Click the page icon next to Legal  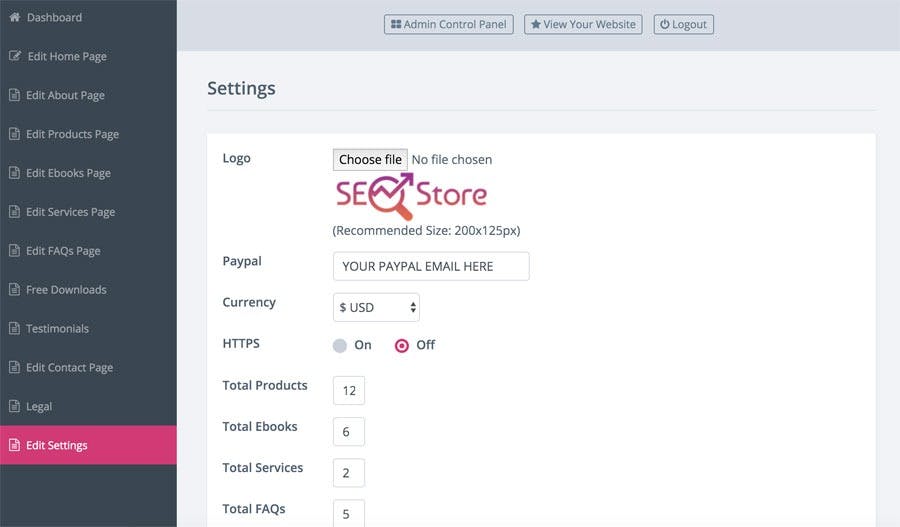pos(14,407)
